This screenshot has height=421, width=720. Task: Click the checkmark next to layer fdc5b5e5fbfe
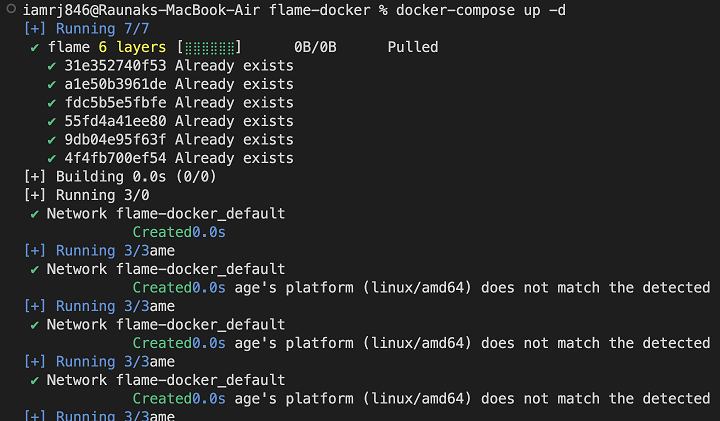[x=52, y=103]
